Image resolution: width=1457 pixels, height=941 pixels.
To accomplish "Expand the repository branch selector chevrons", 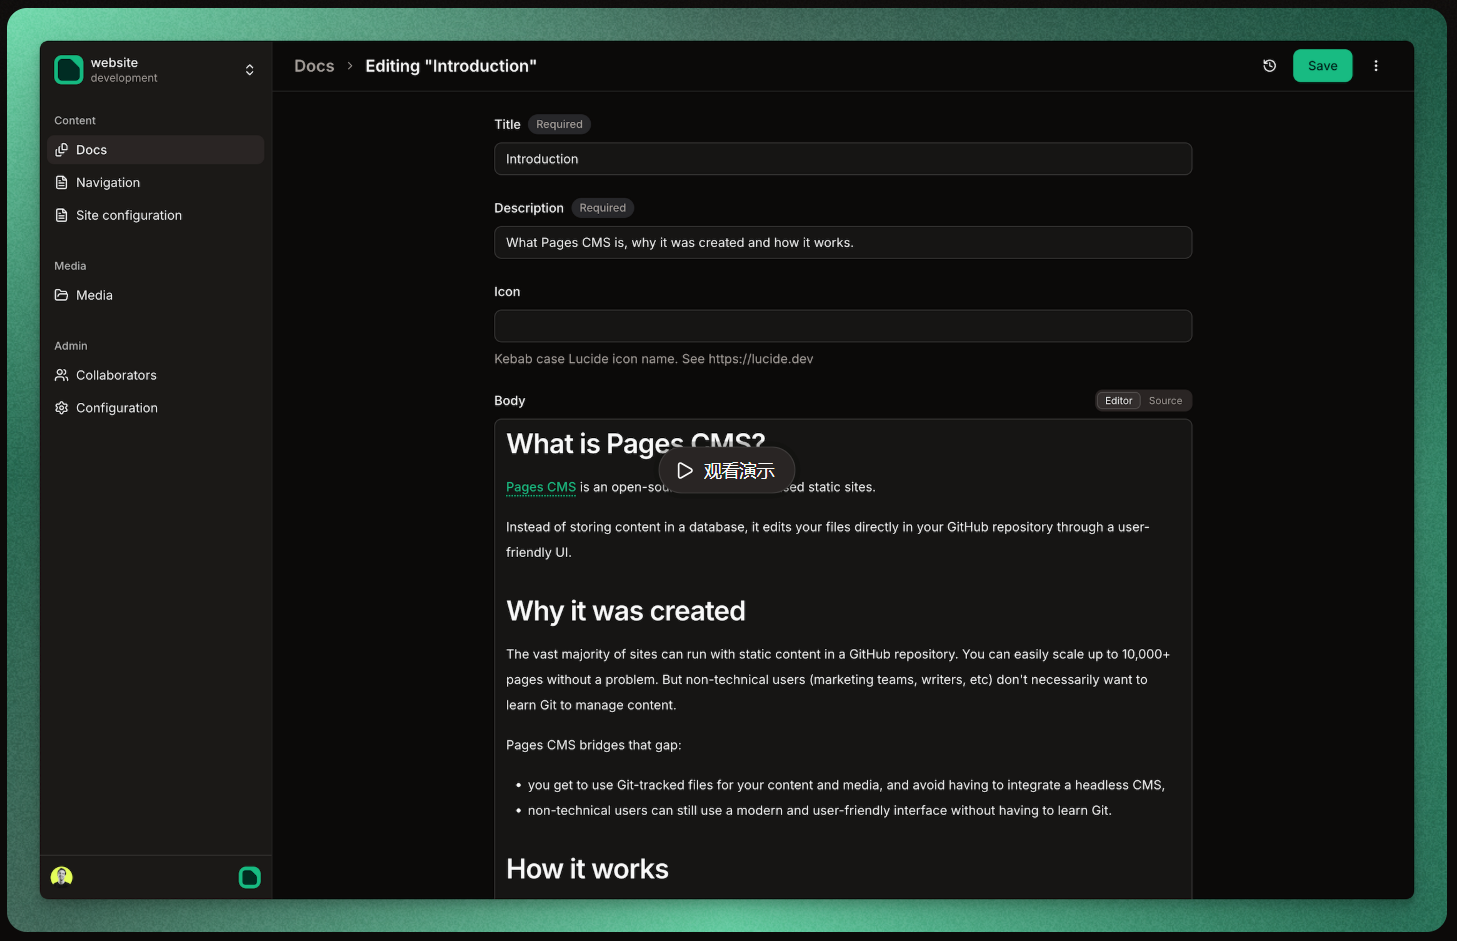I will click(249, 69).
